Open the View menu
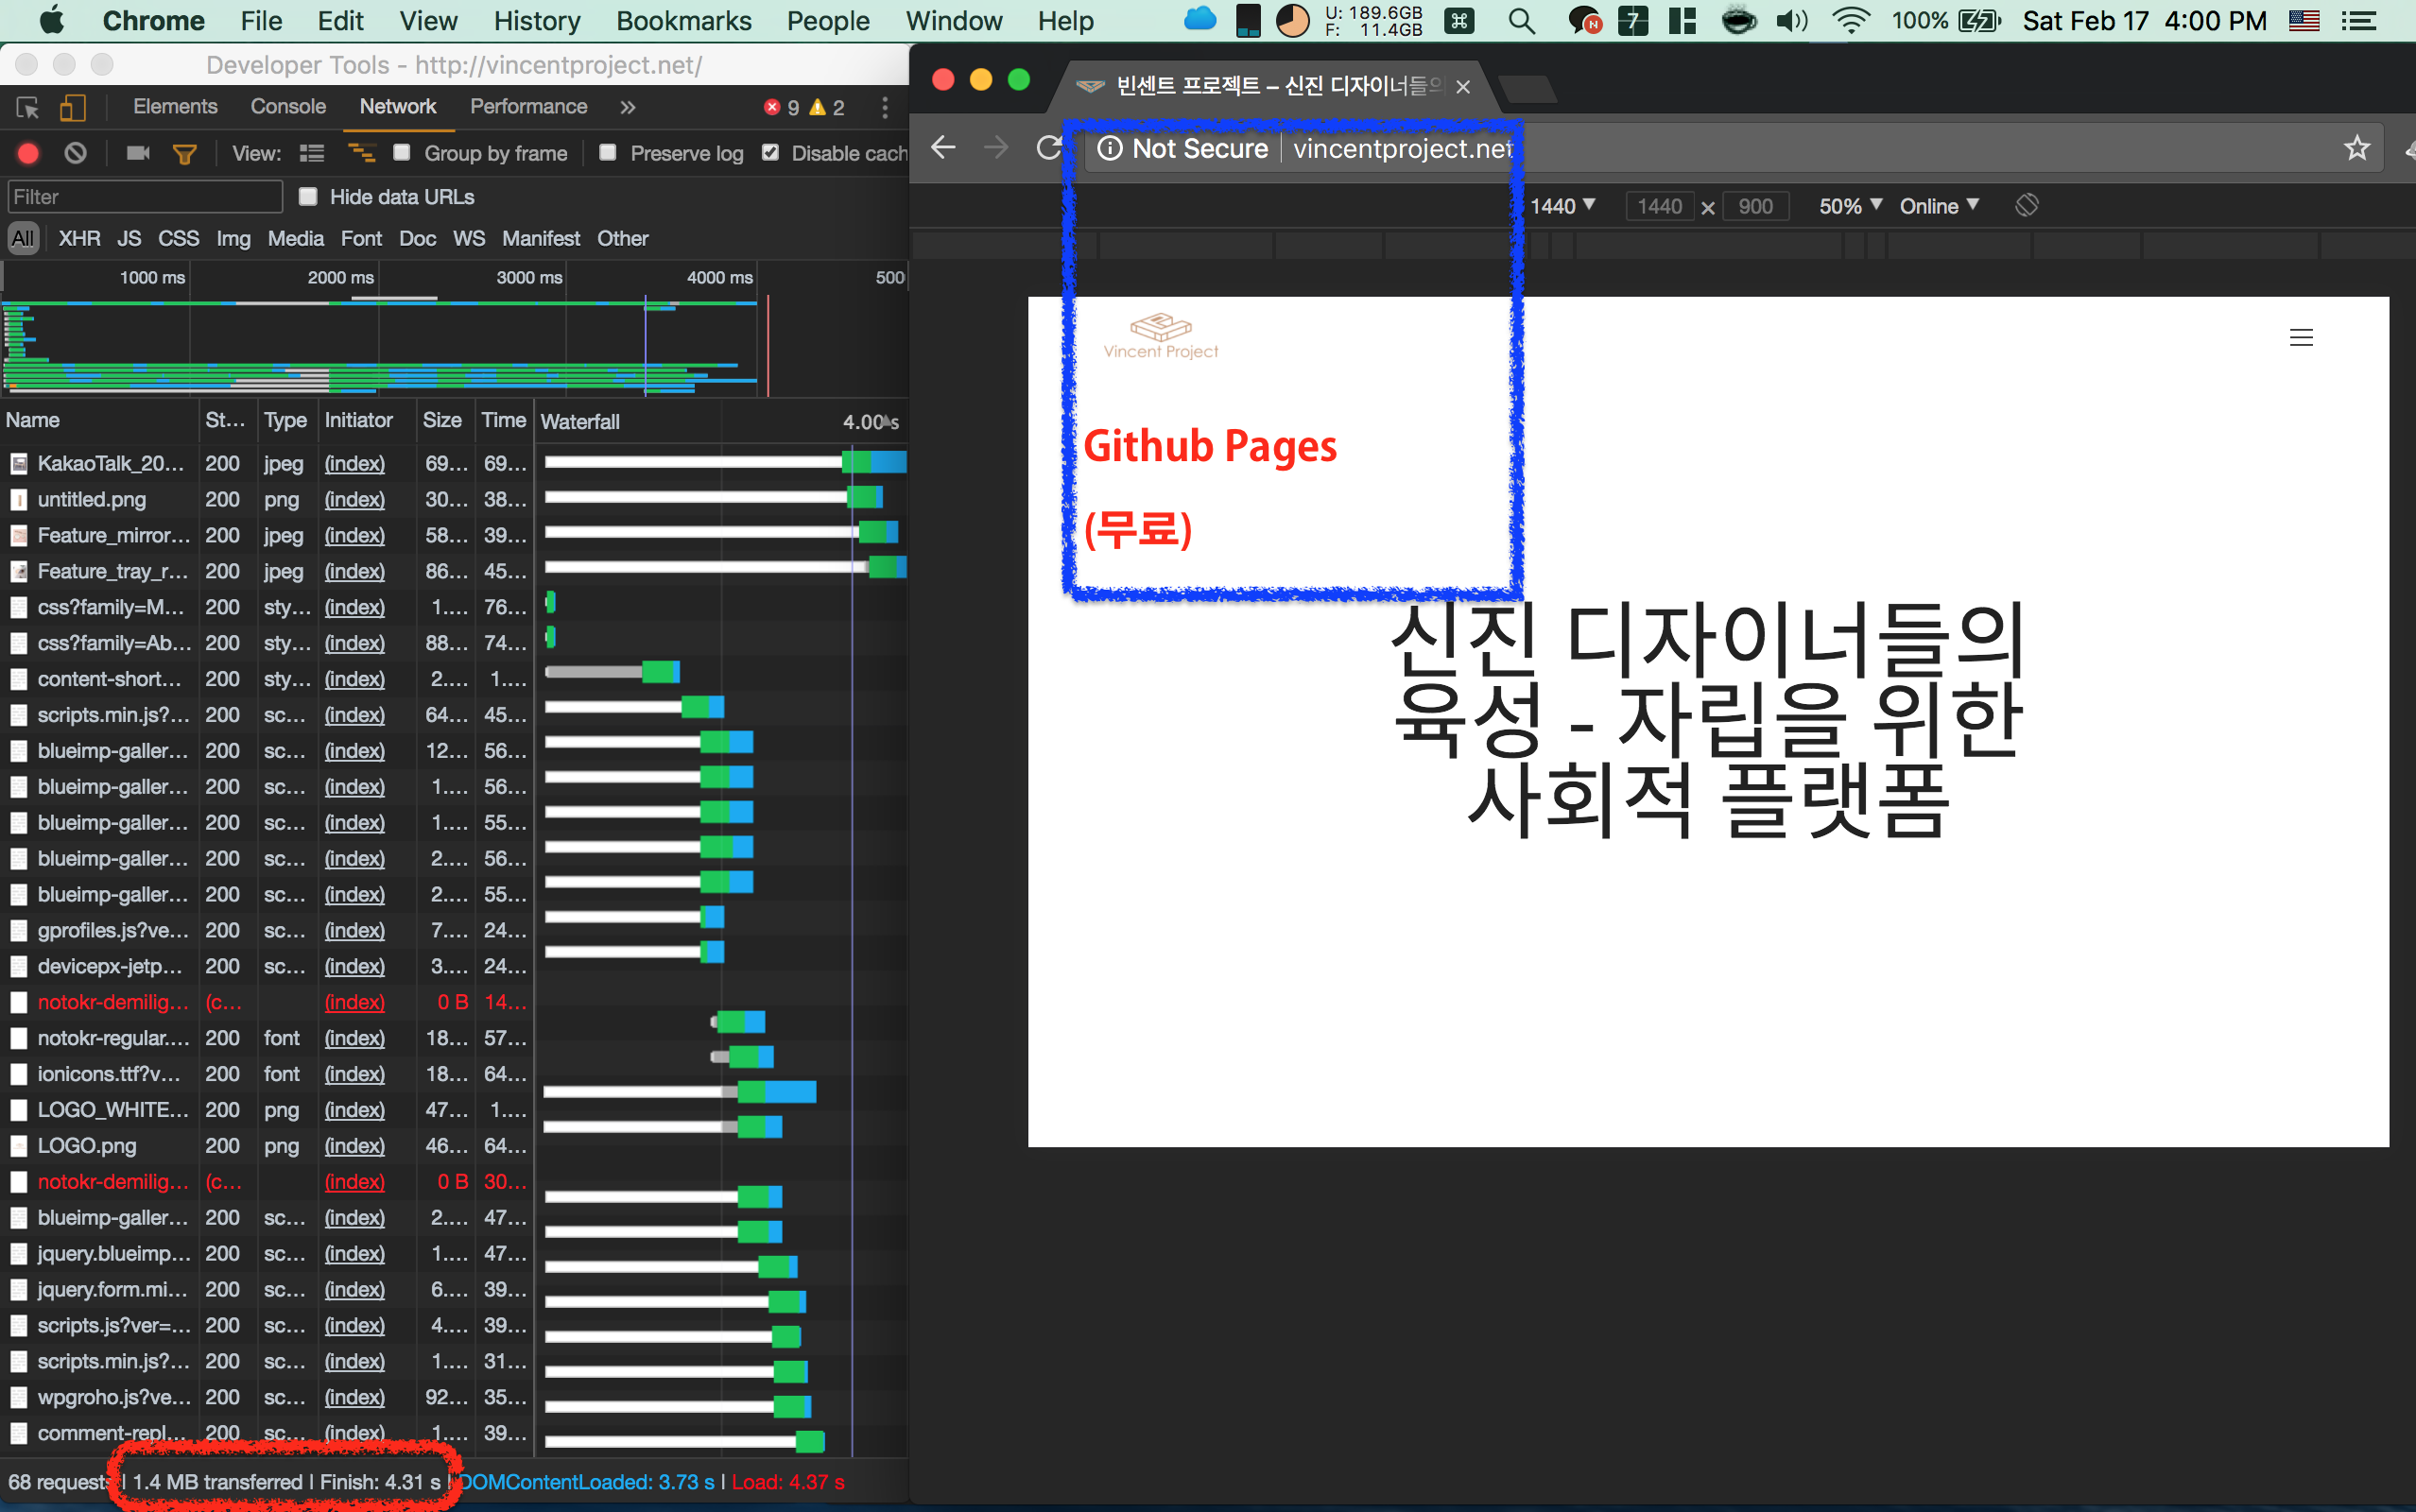Viewport: 2416px width, 1512px height. [x=428, y=20]
